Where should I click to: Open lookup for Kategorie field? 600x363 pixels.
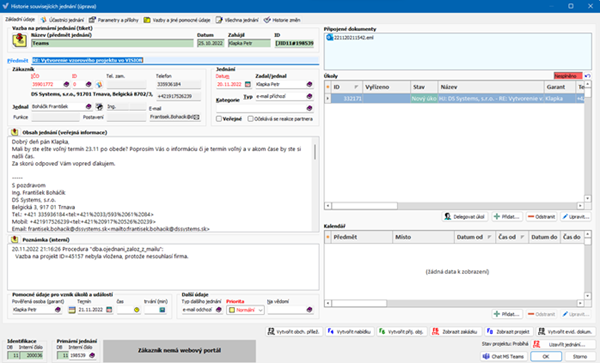(x=309, y=108)
